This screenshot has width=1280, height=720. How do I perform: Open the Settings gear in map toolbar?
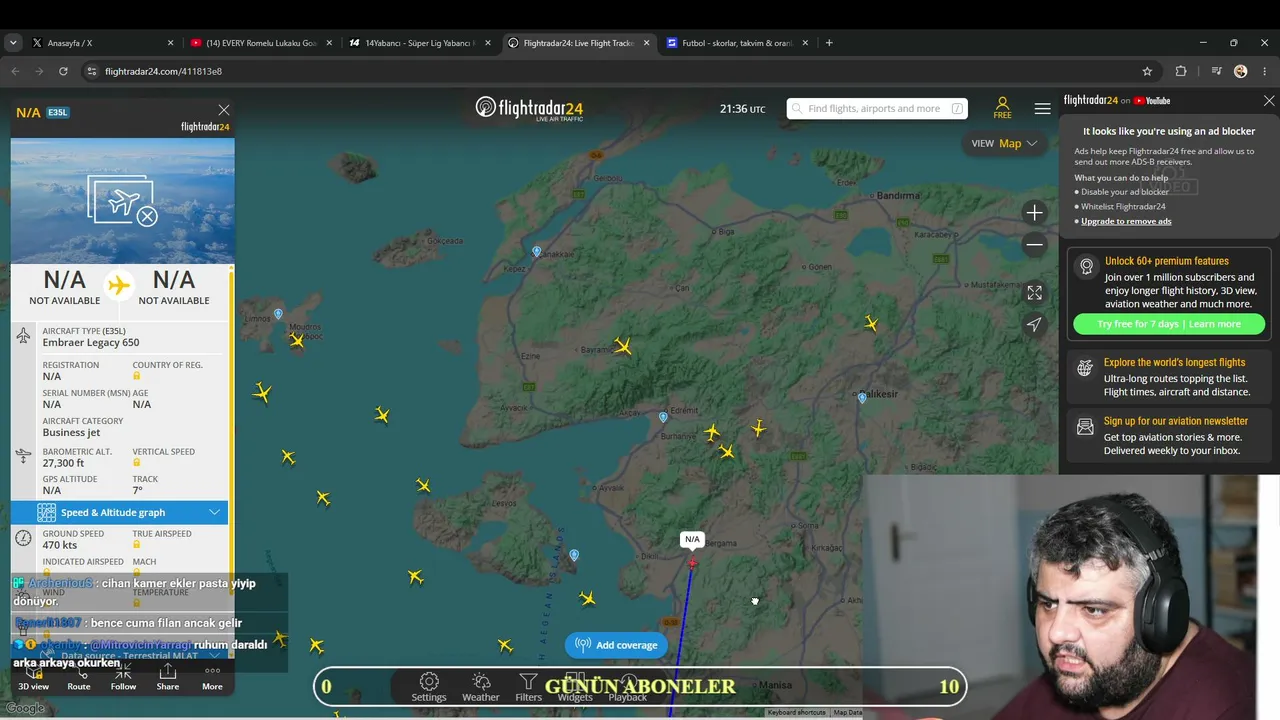[429, 687]
